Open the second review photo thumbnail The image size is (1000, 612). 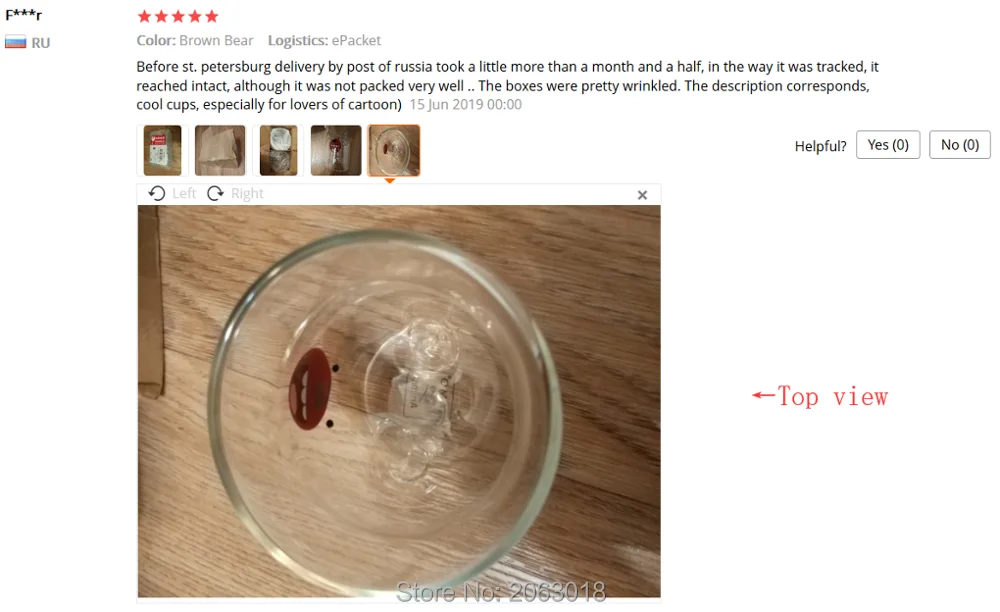(x=220, y=150)
